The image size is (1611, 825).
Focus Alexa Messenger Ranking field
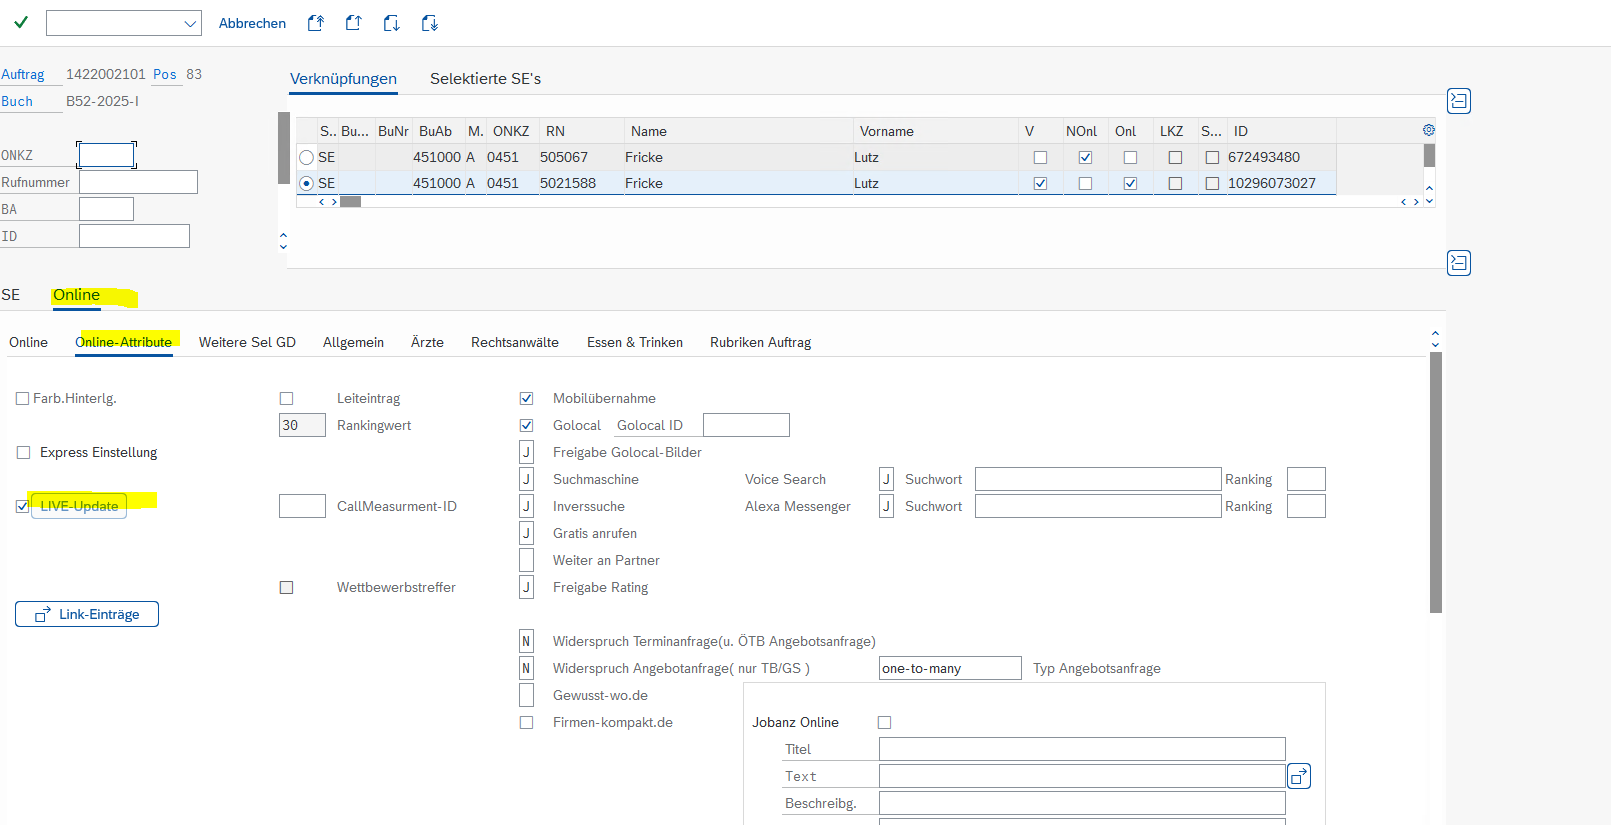(x=1306, y=506)
